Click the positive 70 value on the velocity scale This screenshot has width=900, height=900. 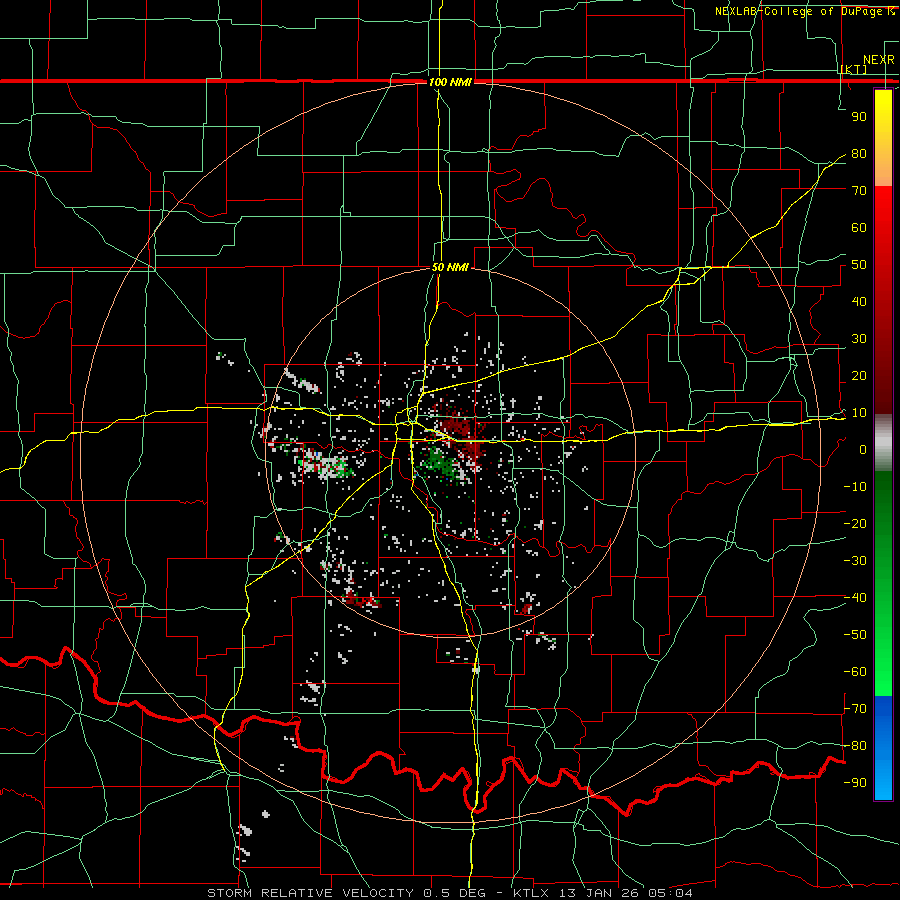click(859, 191)
